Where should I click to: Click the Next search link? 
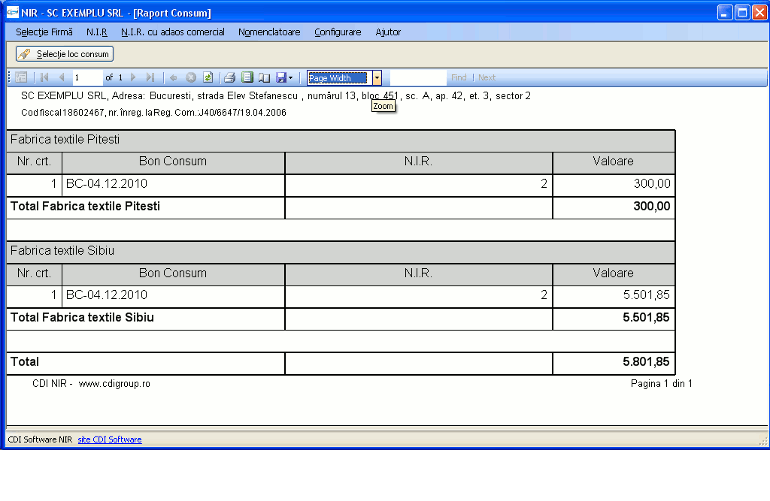point(487,78)
